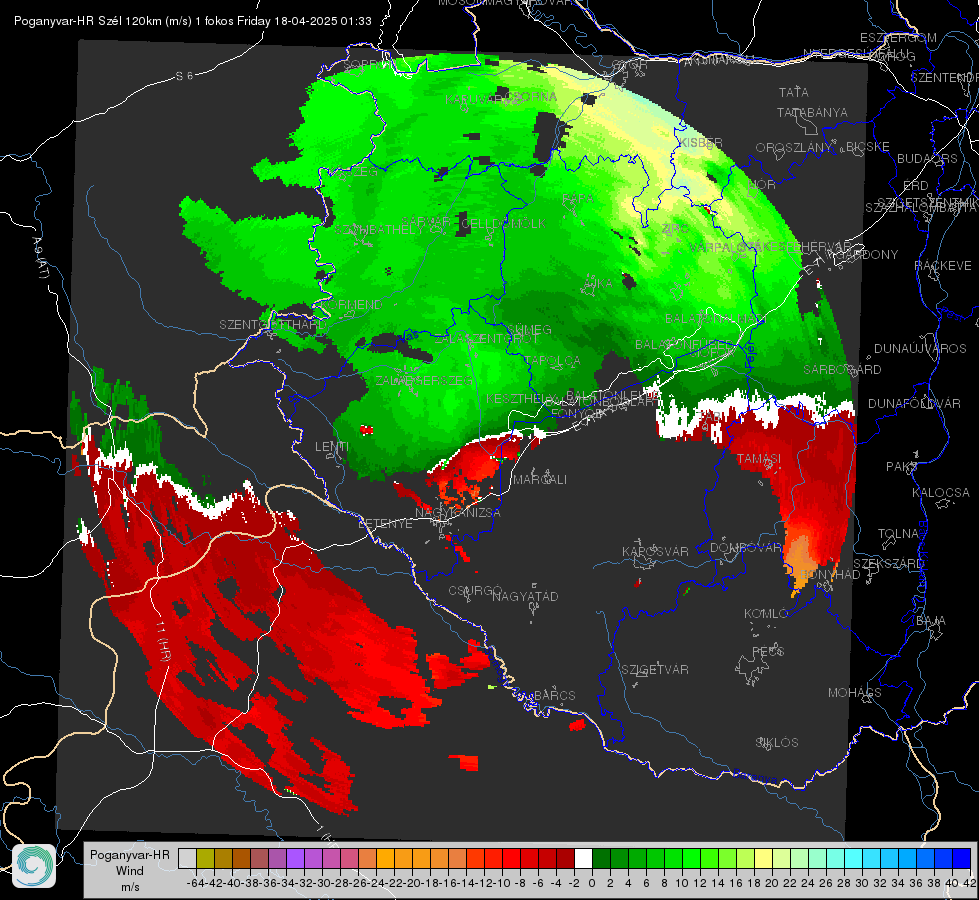
Task: Click the SIKLOS town label
Action: (x=777, y=743)
